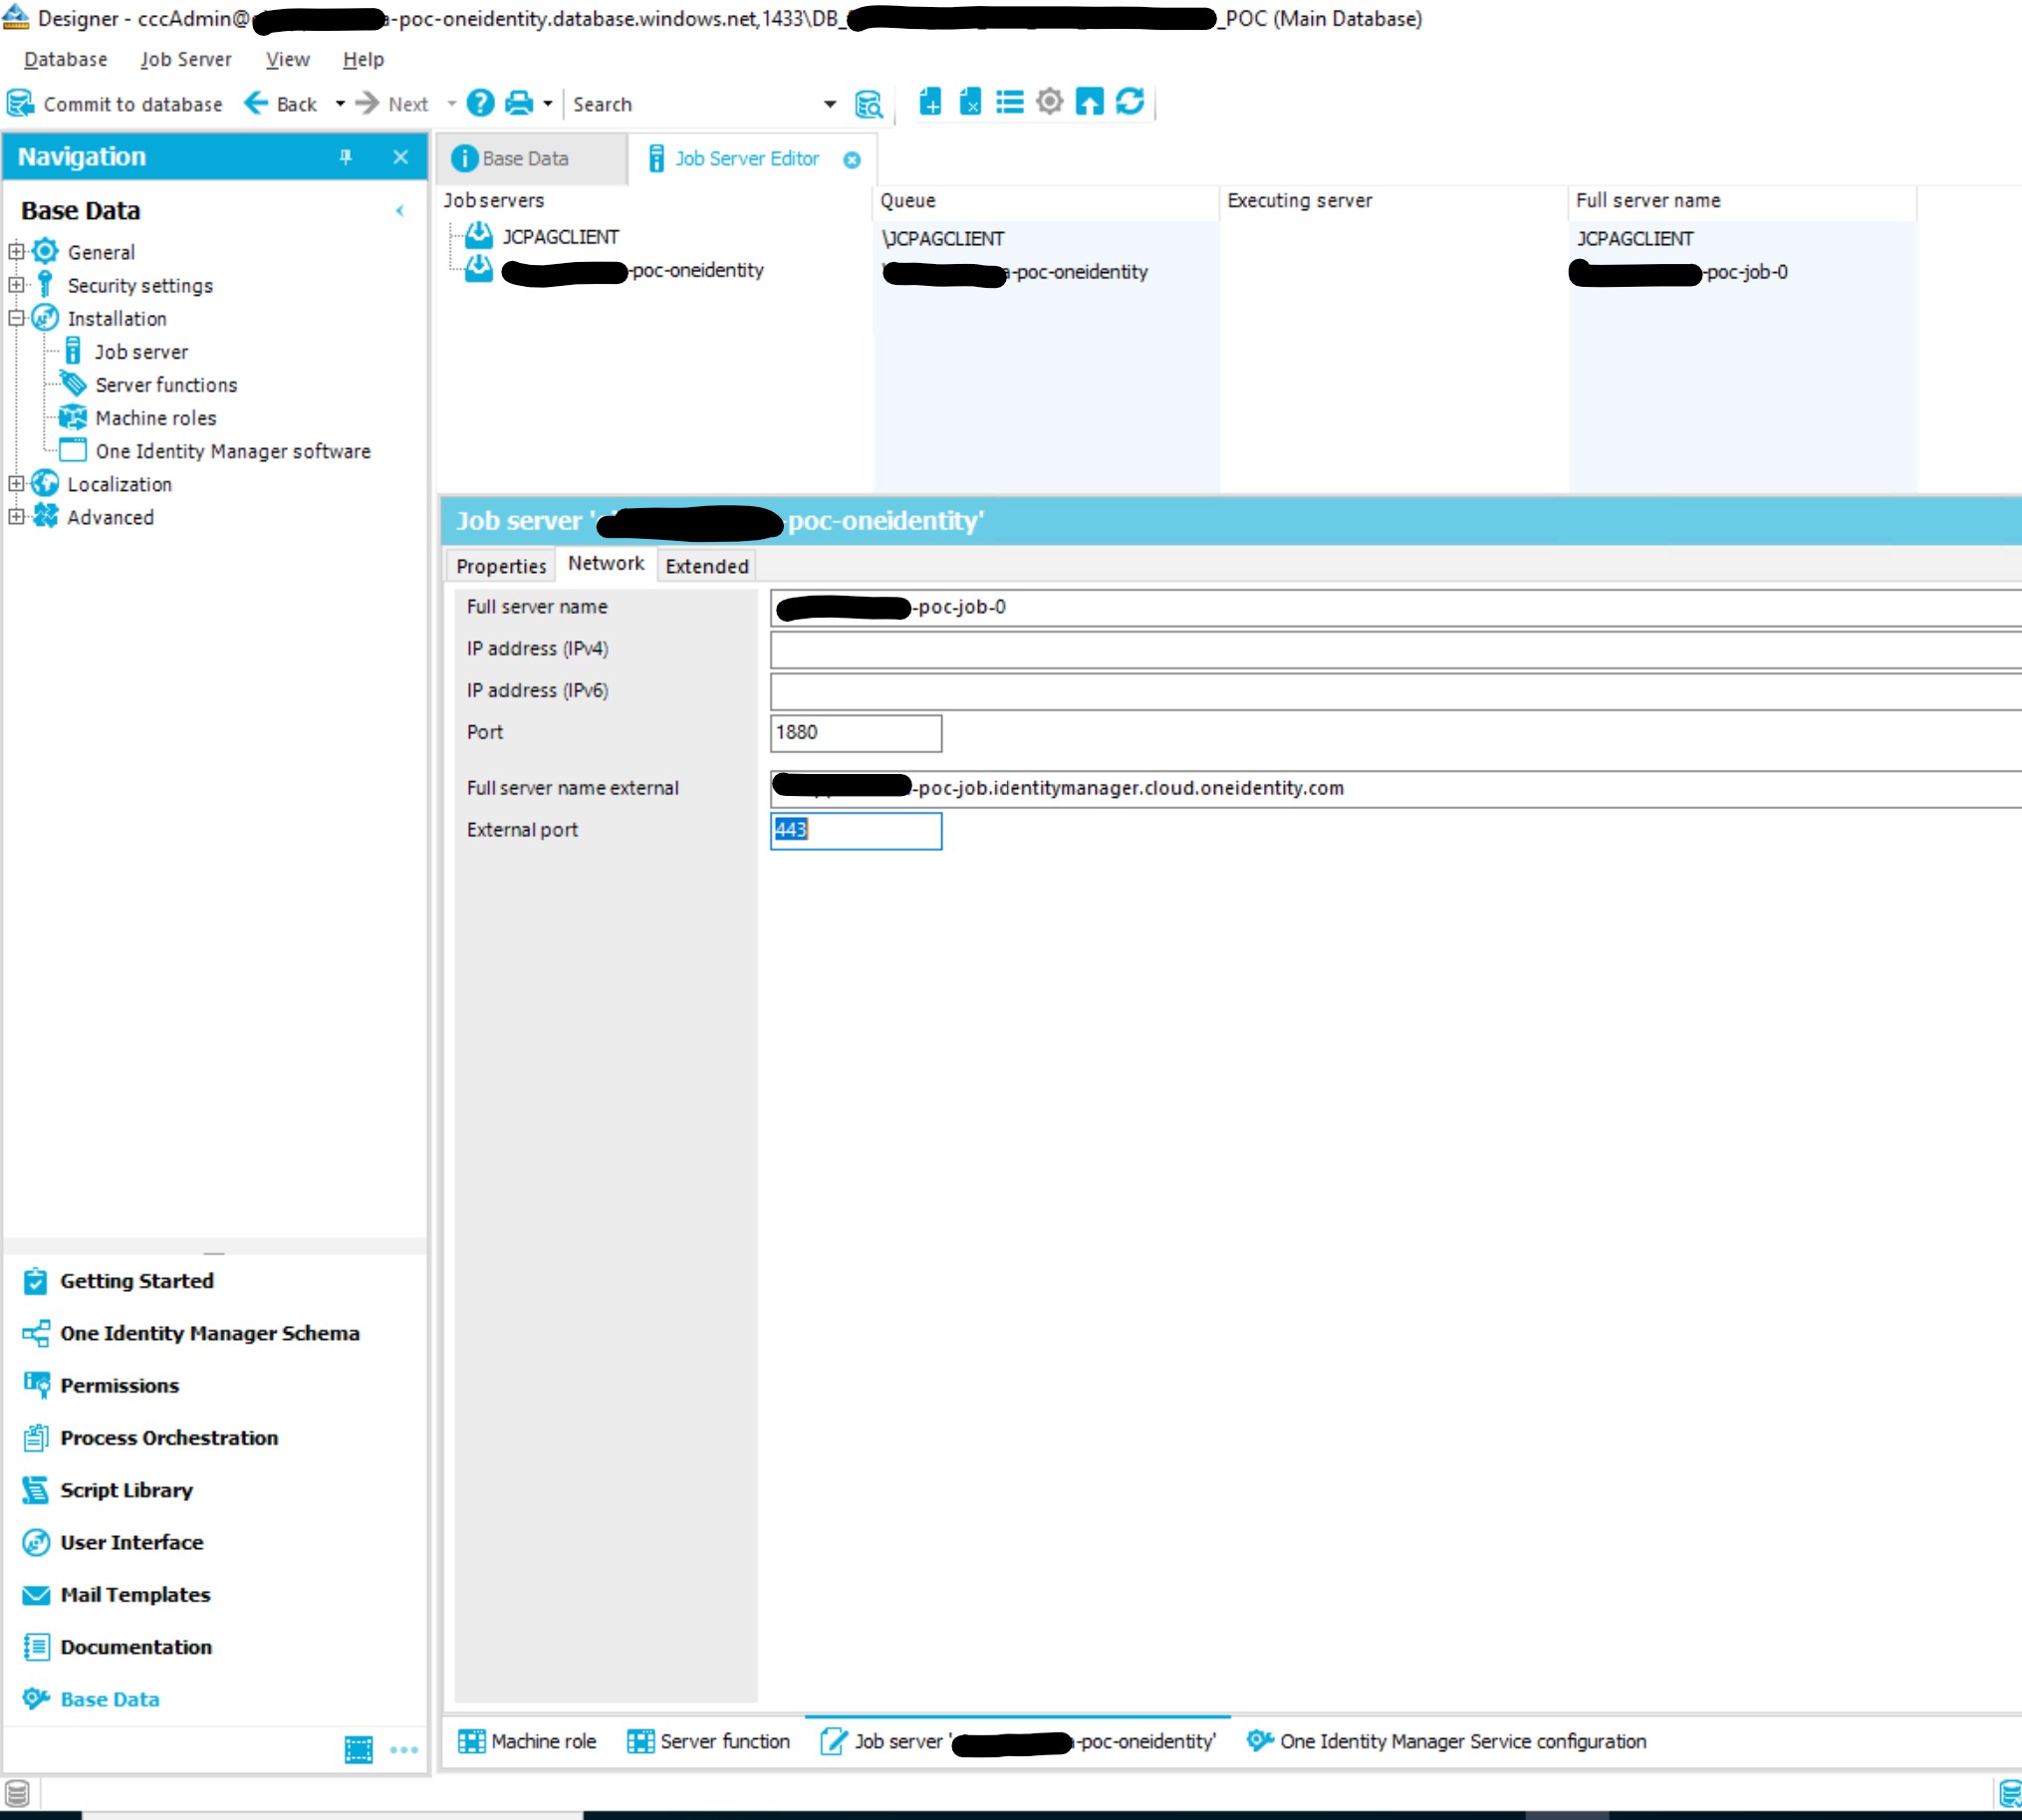Pin the Navigation panel
This screenshot has width=2022, height=1820.
point(346,157)
